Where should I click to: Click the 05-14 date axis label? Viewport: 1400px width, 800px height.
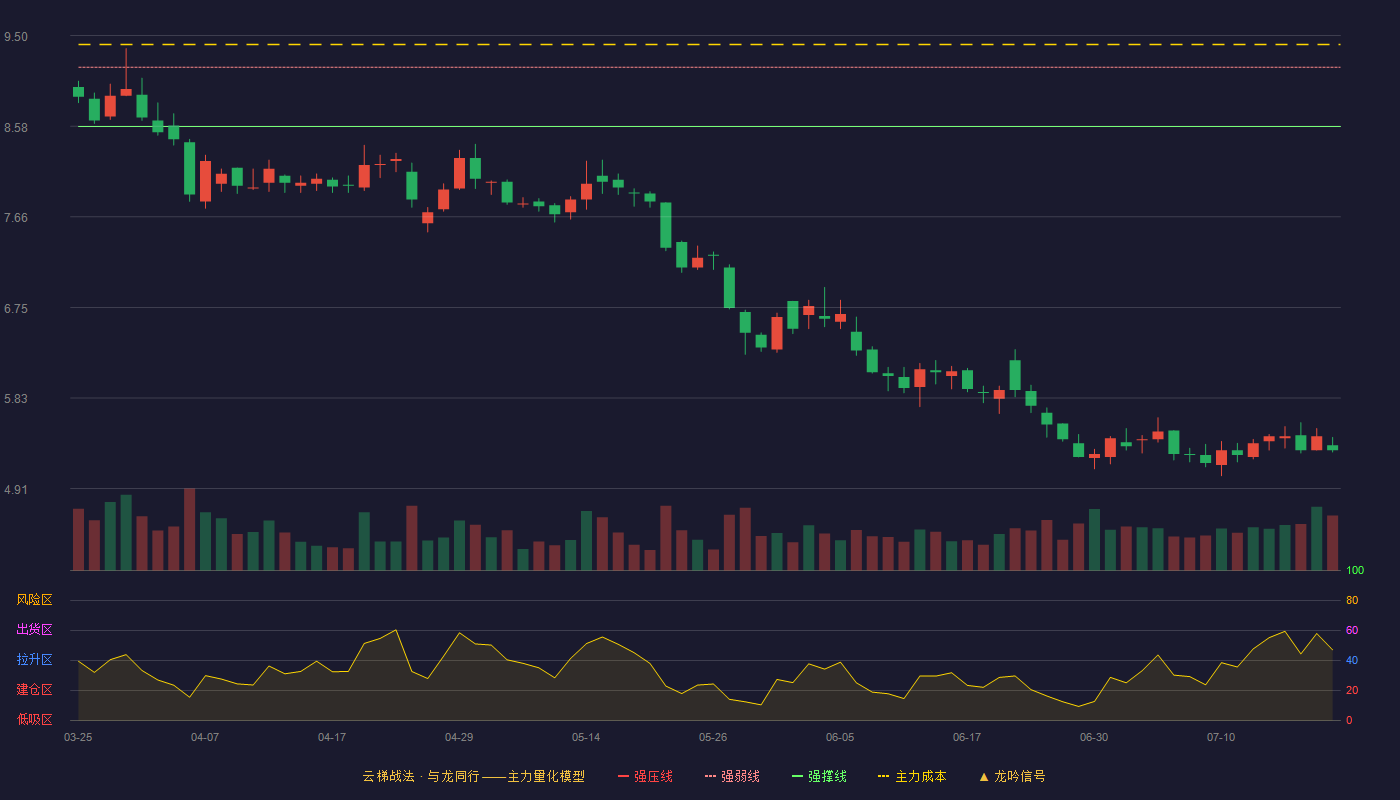[x=586, y=737]
